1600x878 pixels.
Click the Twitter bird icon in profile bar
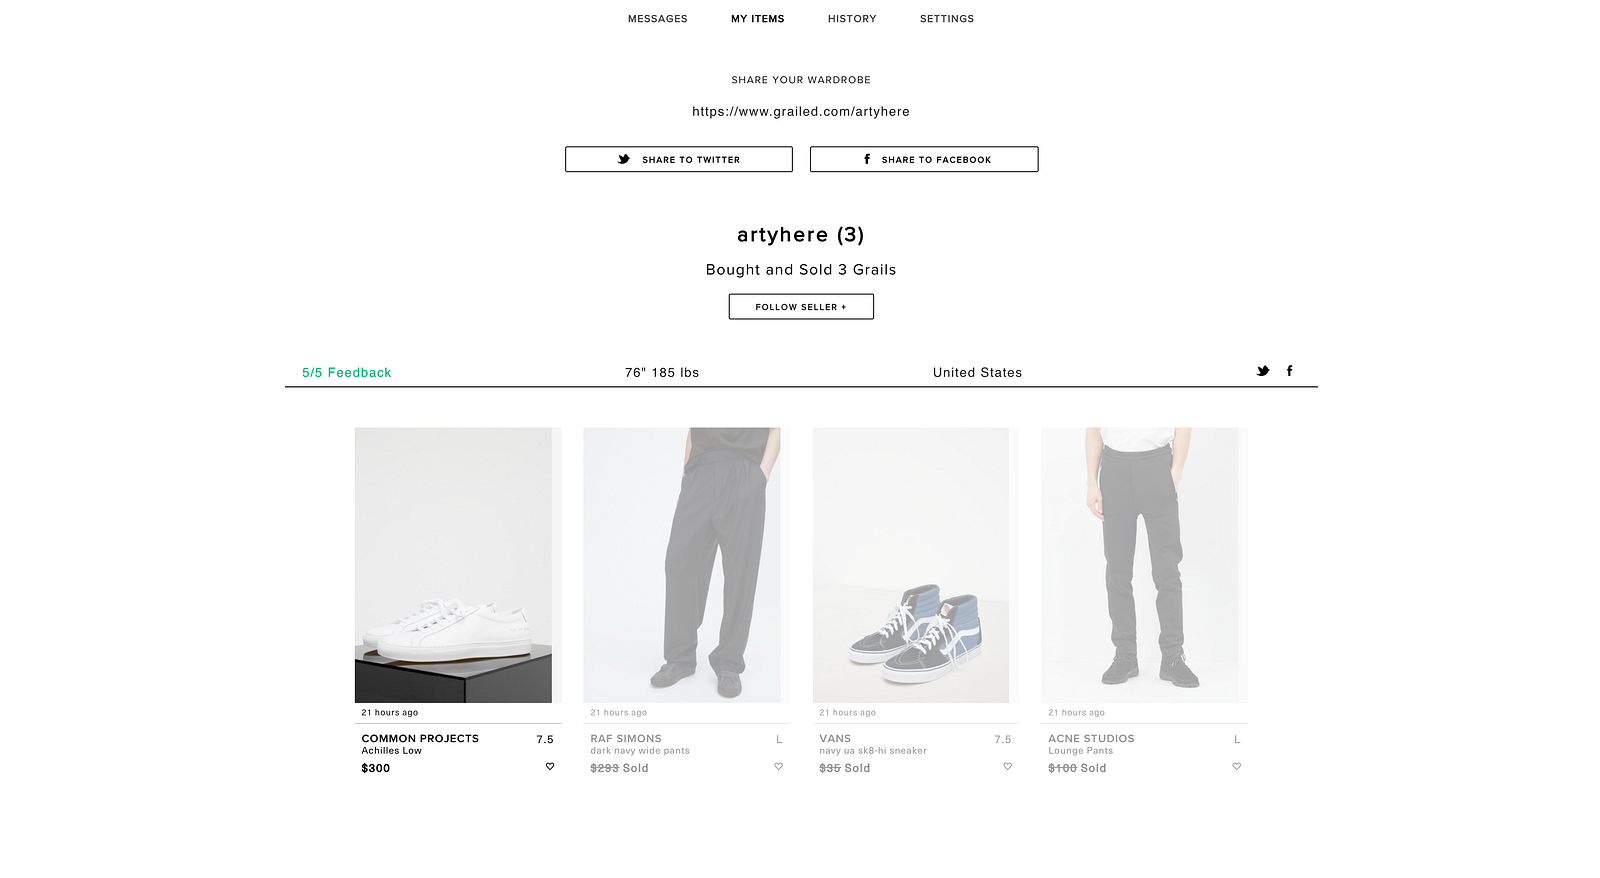click(1263, 371)
